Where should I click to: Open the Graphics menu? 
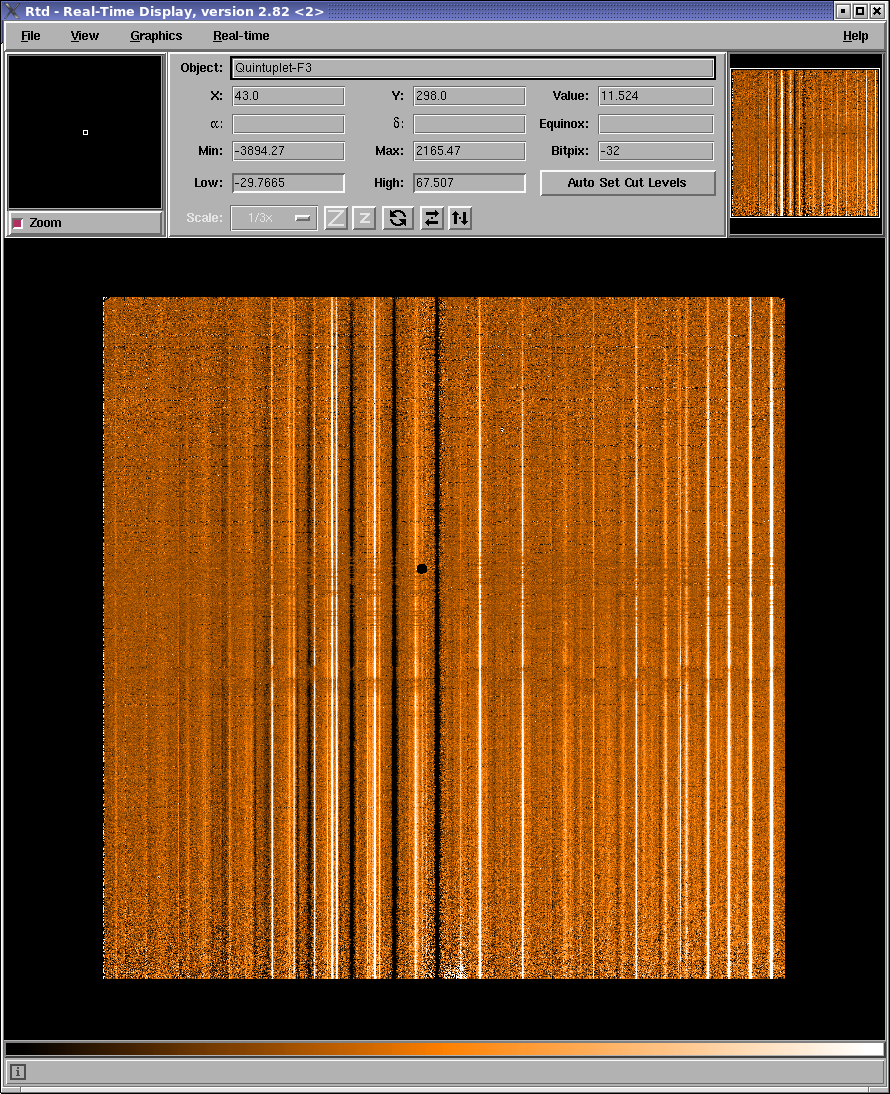click(156, 36)
